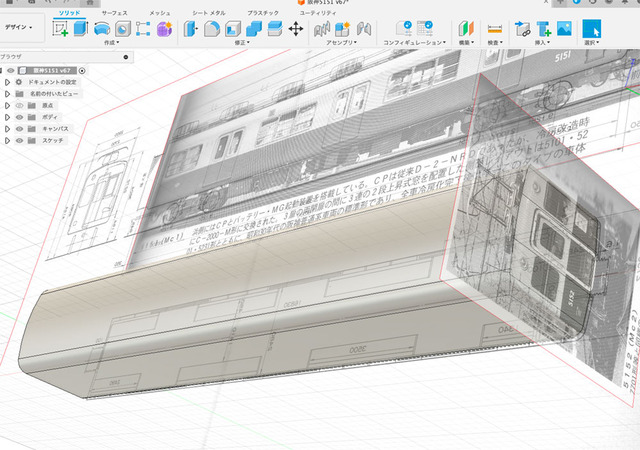Viewport: 640px width, 450px height.
Task: Activate the Select cursor tool
Action: pos(591,29)
